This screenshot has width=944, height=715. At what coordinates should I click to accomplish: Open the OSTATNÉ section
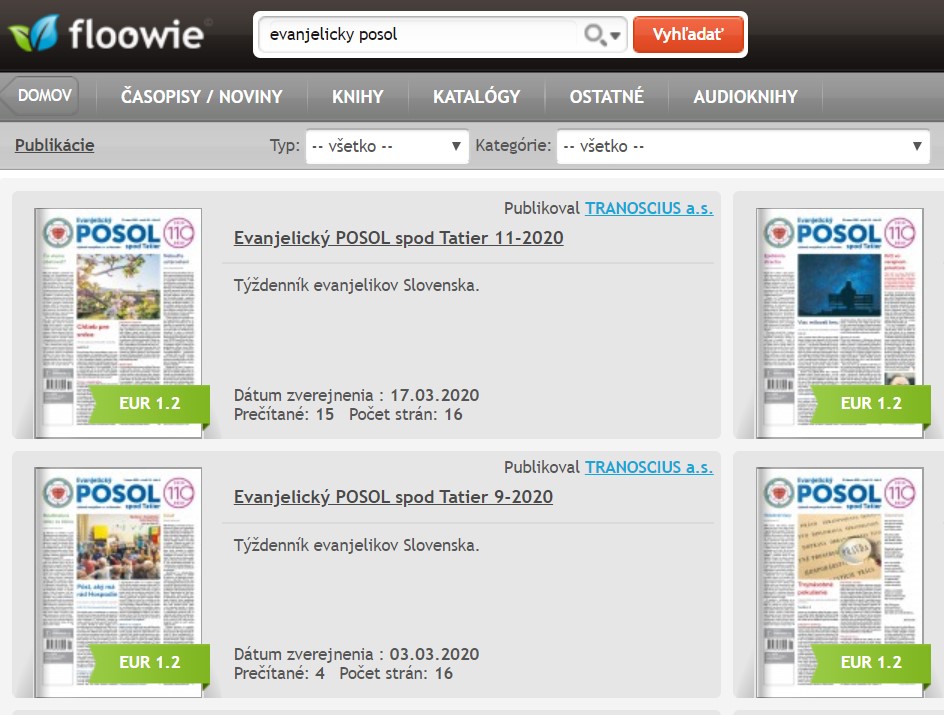click(x=607, y=96)
